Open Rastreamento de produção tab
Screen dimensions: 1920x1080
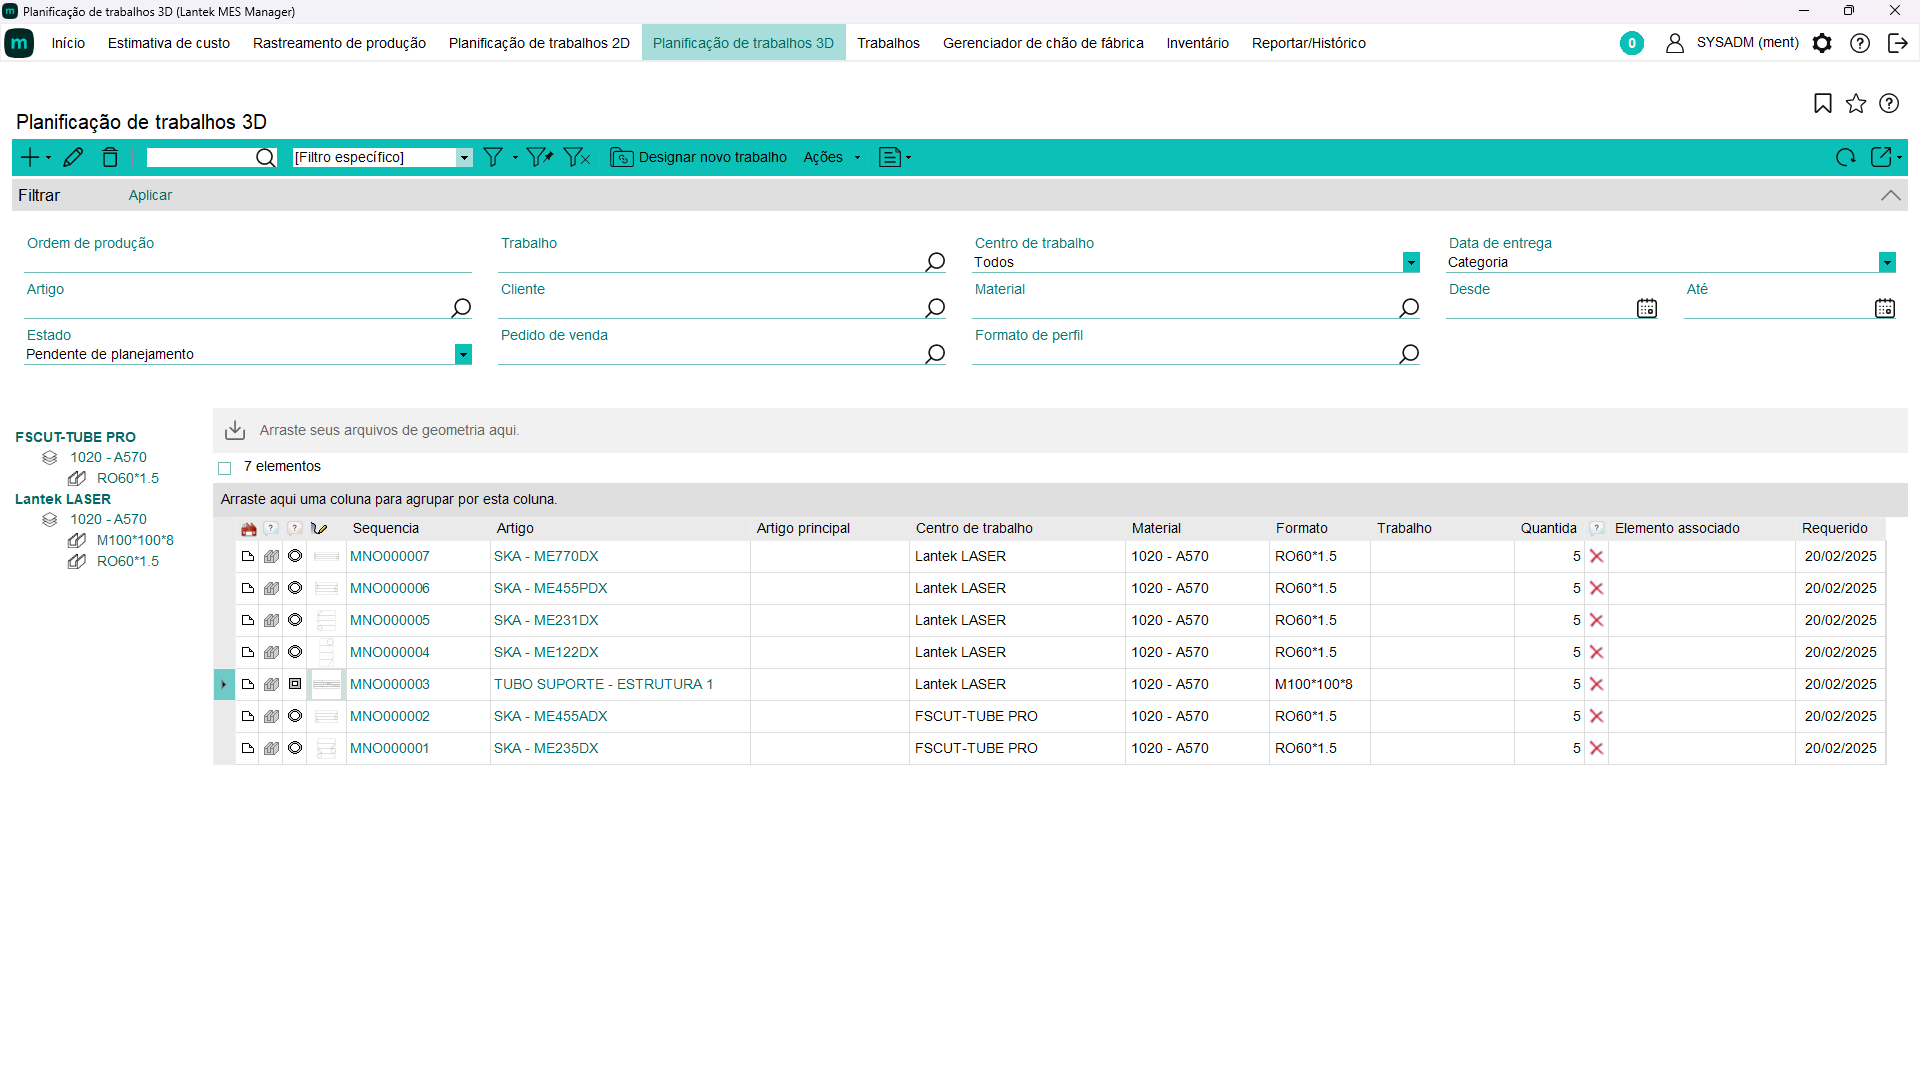point(339,43)
